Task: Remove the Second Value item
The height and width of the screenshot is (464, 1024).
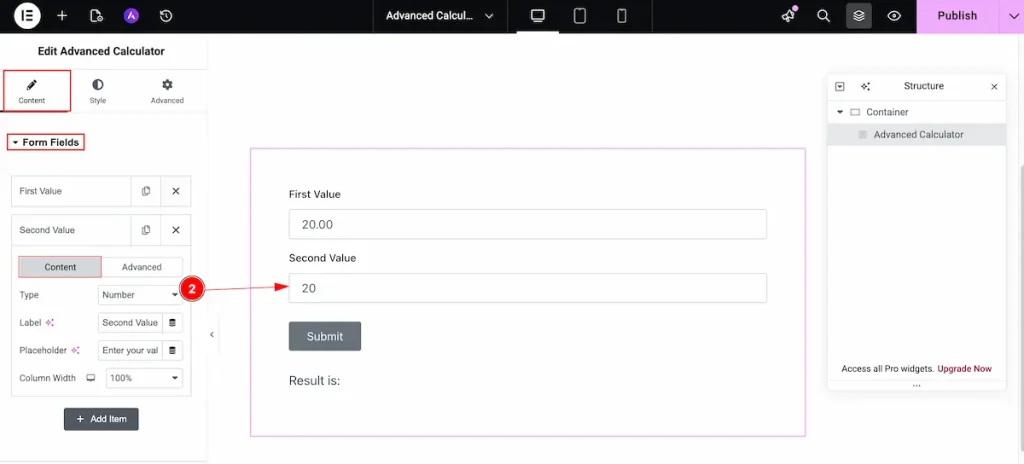Action: pos(176,230)
